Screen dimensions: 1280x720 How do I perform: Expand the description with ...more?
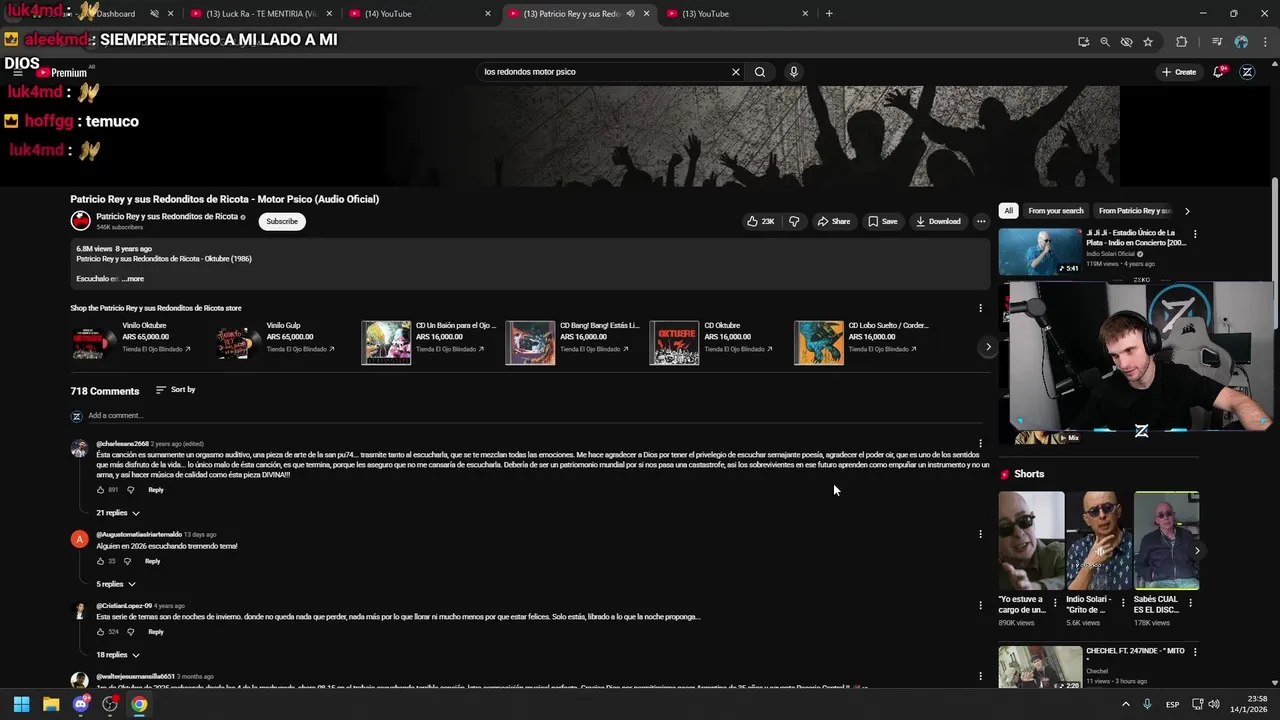[133, 279]
